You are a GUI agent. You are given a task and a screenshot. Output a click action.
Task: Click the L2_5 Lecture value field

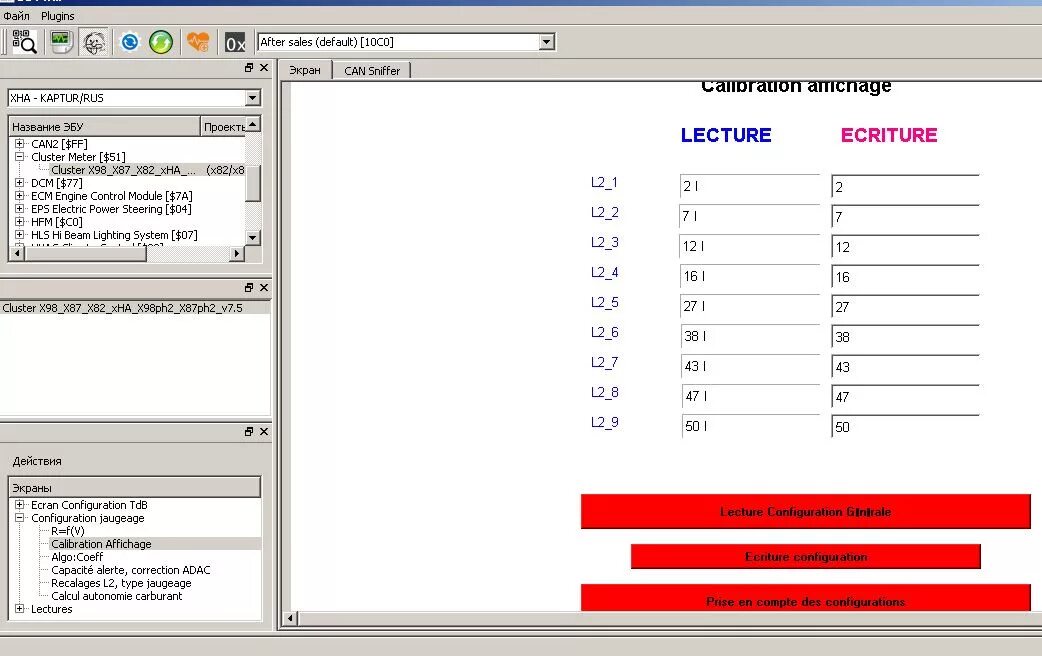pyautogui.click(x=750, y=306)
